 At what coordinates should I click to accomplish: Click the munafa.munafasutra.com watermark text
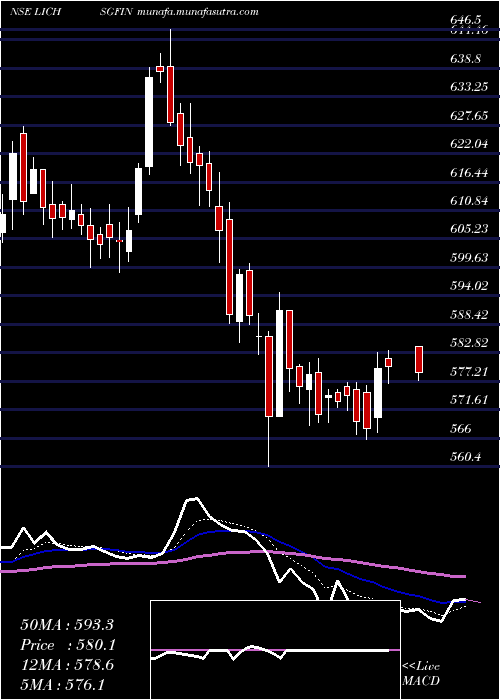197,12
